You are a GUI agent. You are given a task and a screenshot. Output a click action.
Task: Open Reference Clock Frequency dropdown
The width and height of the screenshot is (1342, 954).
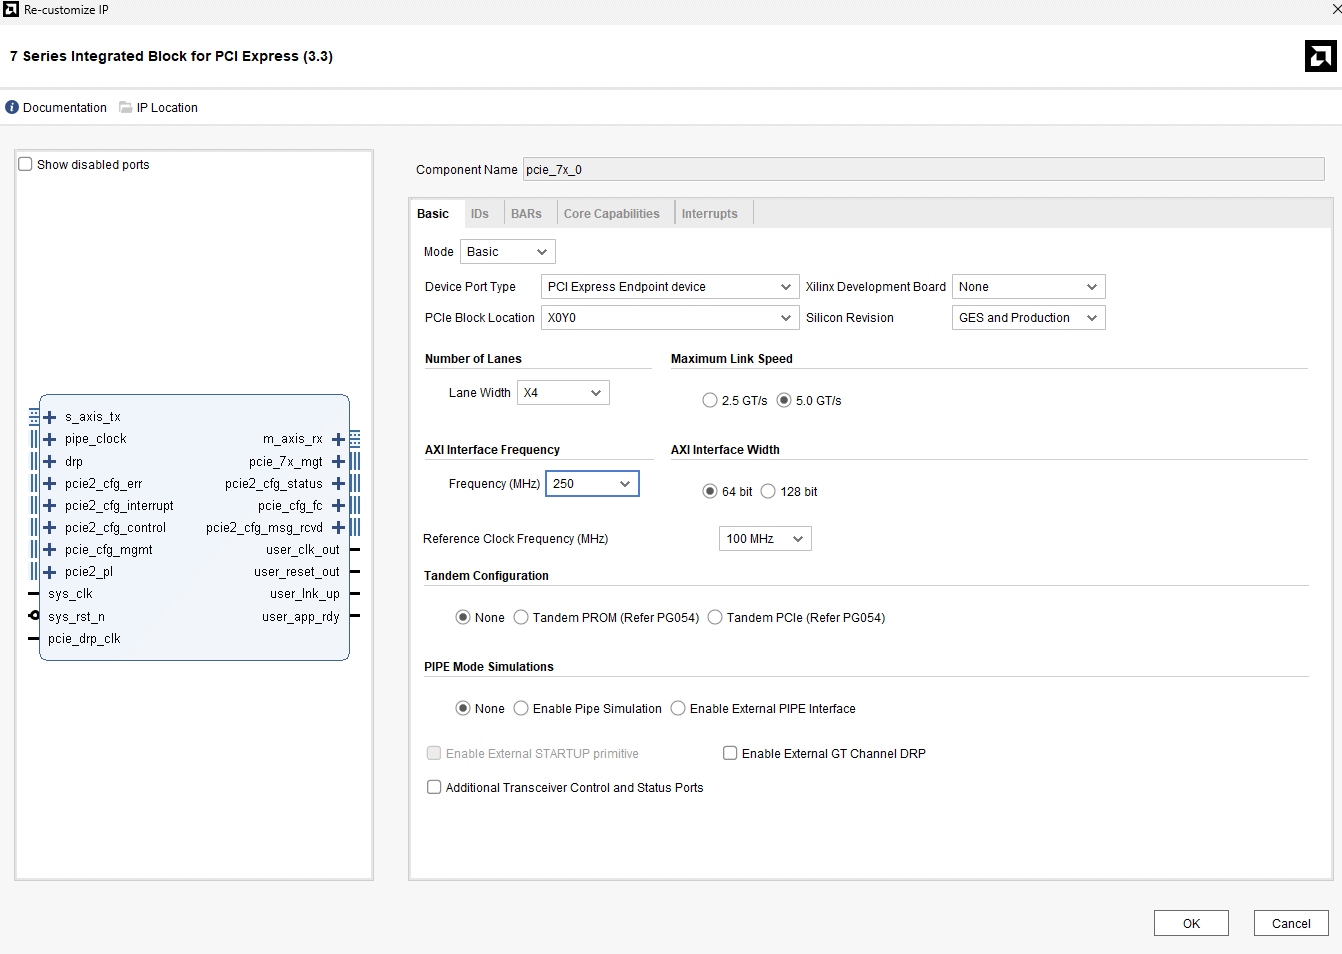tap(765, 539)
